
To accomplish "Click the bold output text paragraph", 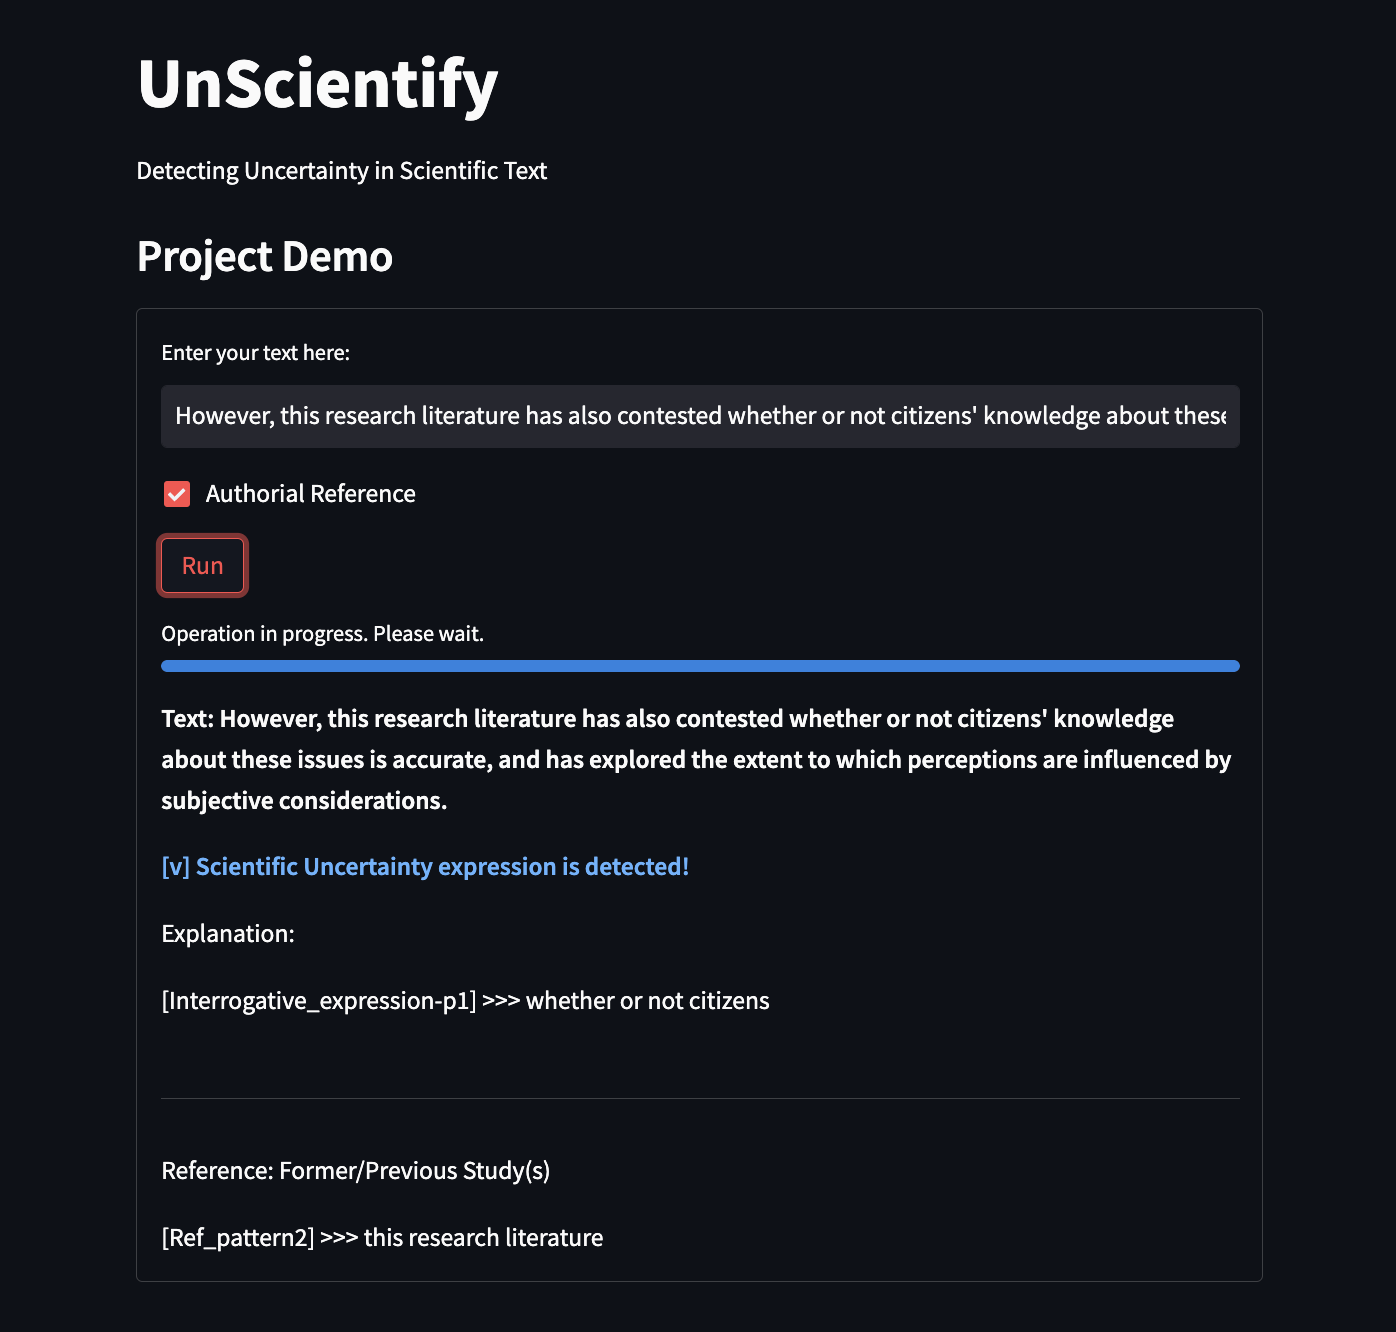I will (x=696, y=759).
